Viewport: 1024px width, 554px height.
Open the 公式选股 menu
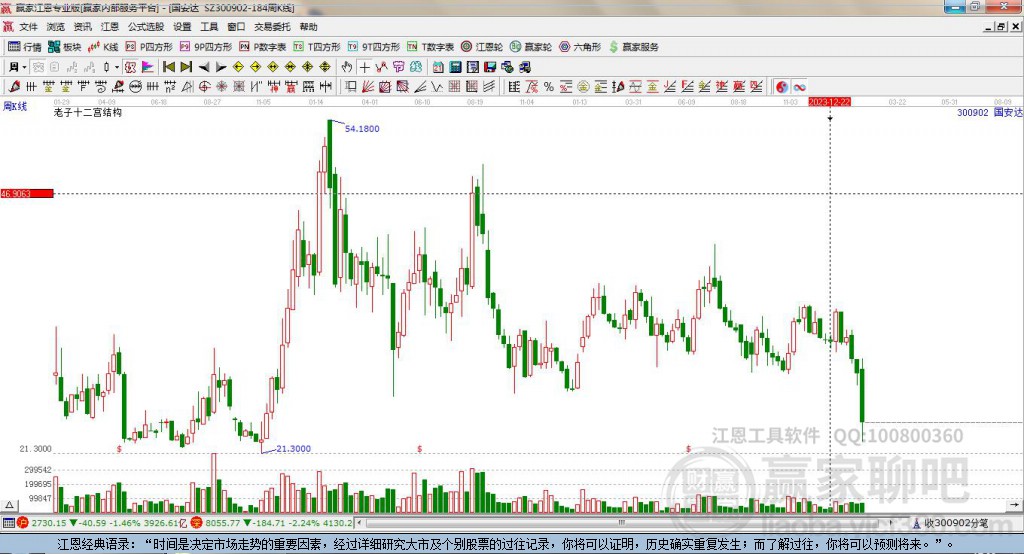[x=144, y=27]
